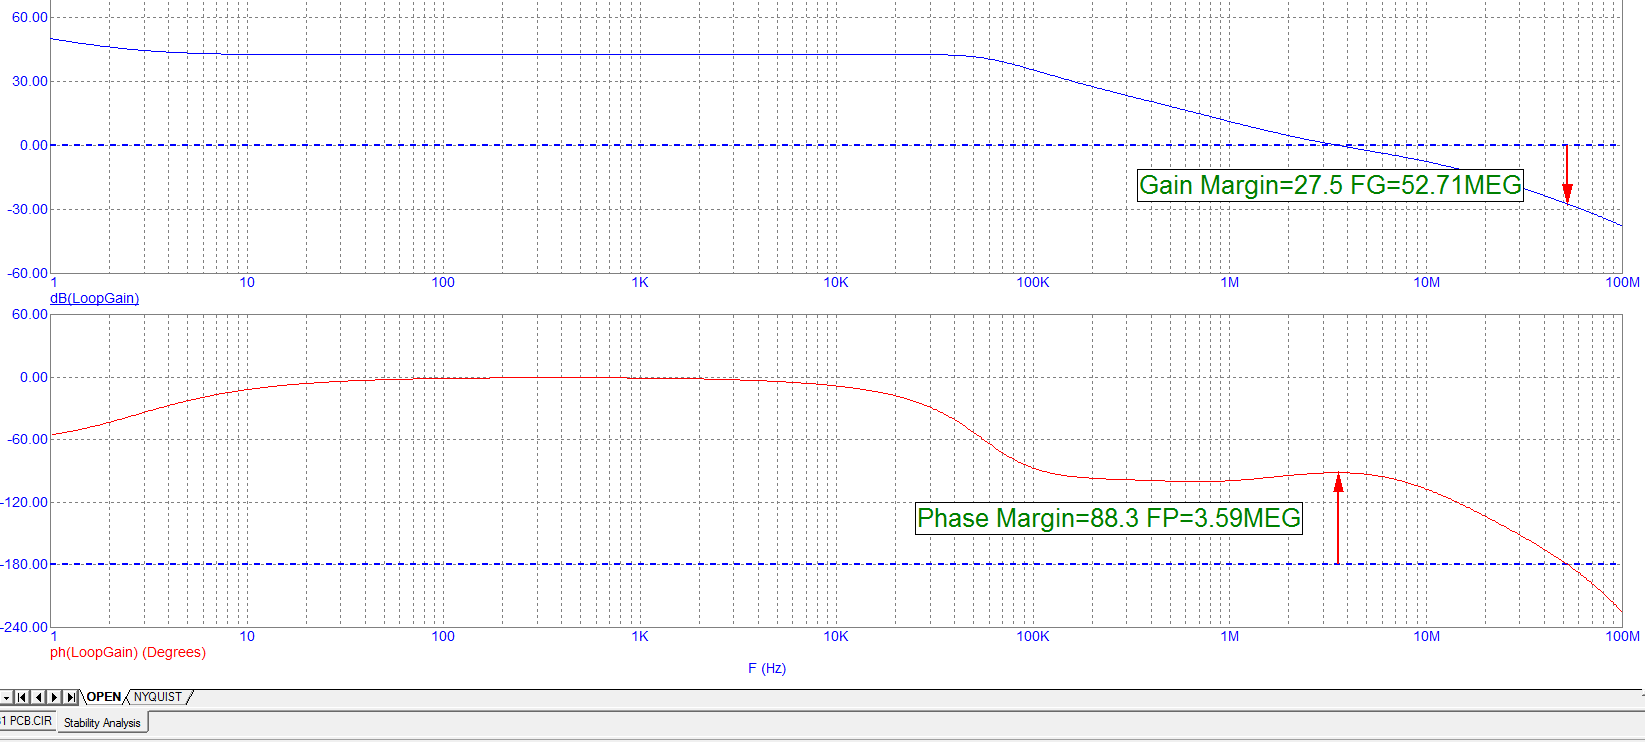Select the Stability Analysis window tab

point(102,723)
